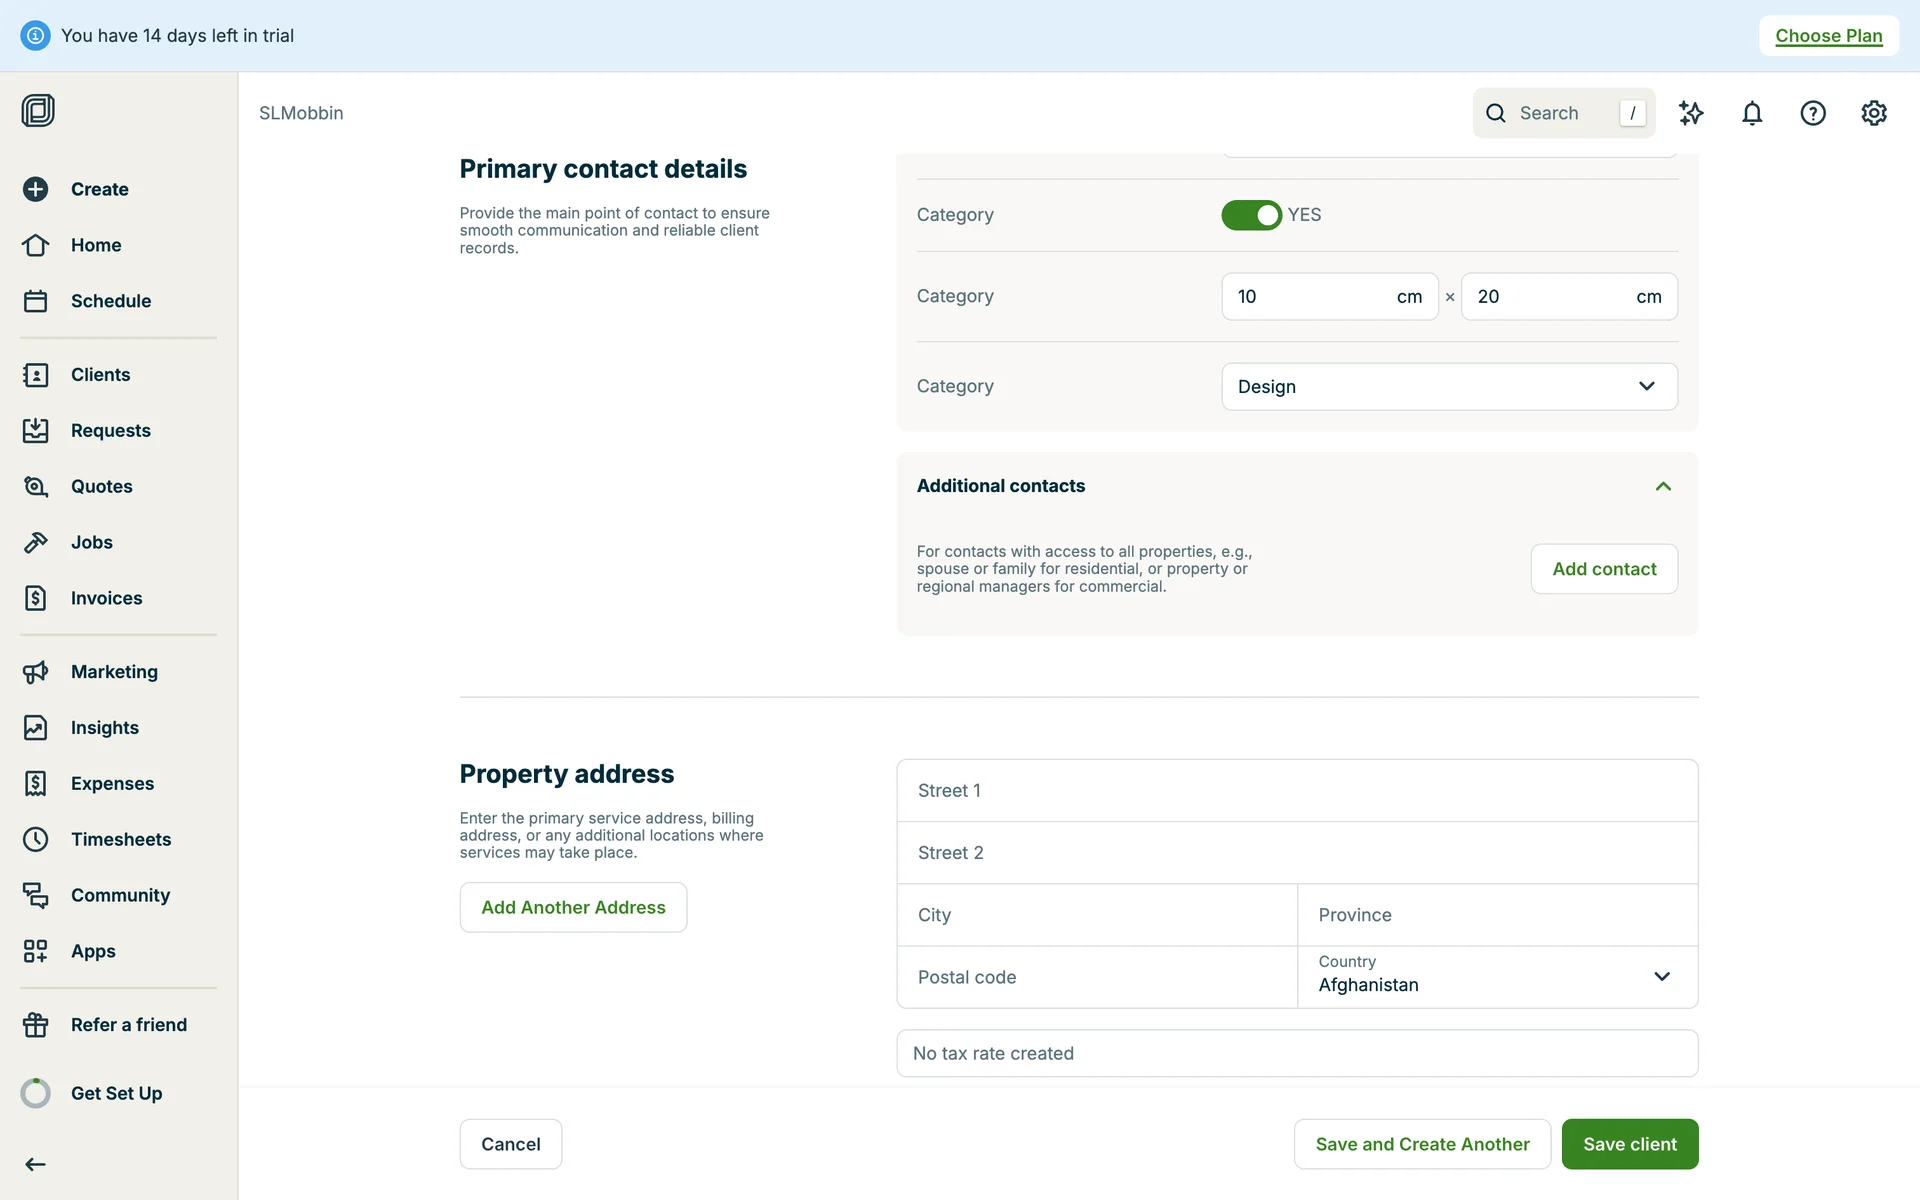Open the help question mark icon
The image size is (1920, 1200).
pyautogui.click(x=1812, y=113)
